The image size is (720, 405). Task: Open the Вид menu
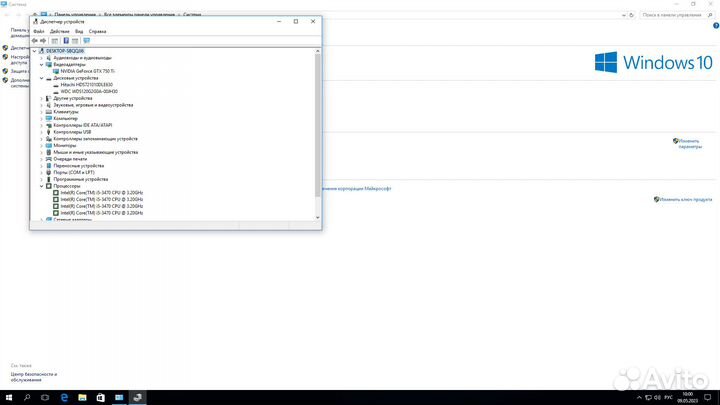(x=79, y=31)
